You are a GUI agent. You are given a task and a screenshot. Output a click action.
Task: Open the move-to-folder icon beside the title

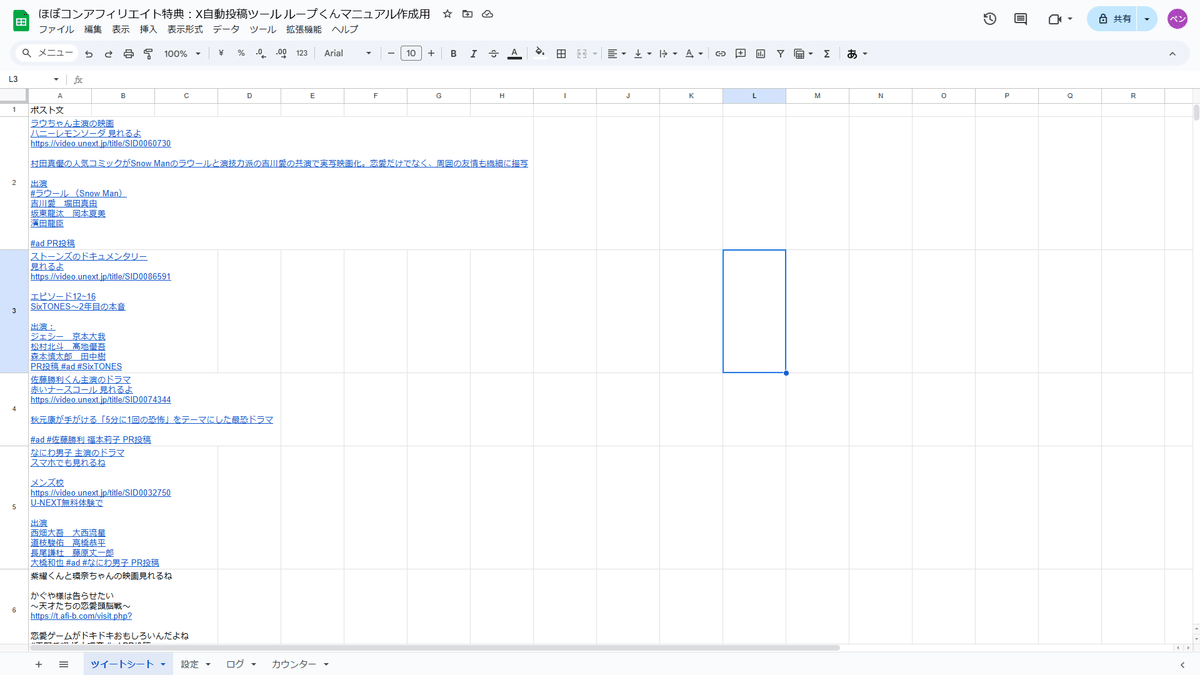click(x=467, y=14)
